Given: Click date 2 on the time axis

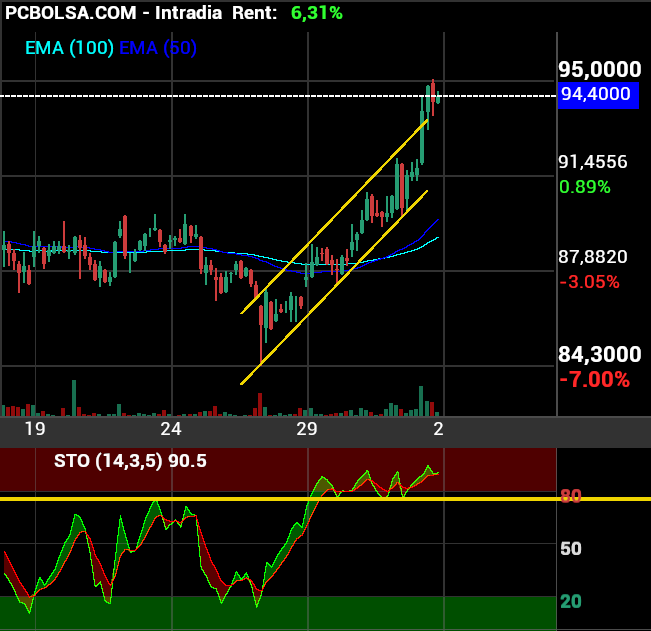Looking at the screenshot, I should pos(437,429).
